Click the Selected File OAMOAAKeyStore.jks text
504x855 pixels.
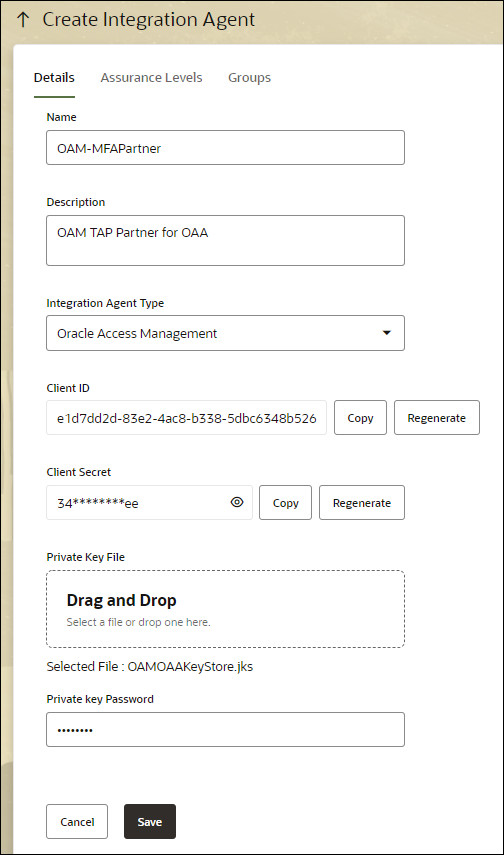click(x=149, y=666)
